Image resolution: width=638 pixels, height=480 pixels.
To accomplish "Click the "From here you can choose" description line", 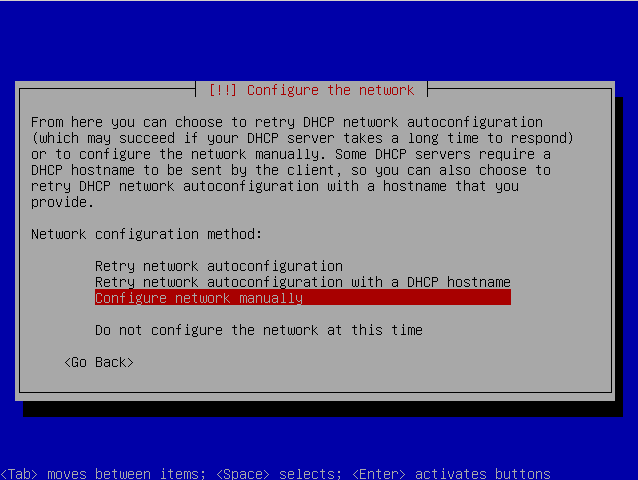I will tap(286, 122).
